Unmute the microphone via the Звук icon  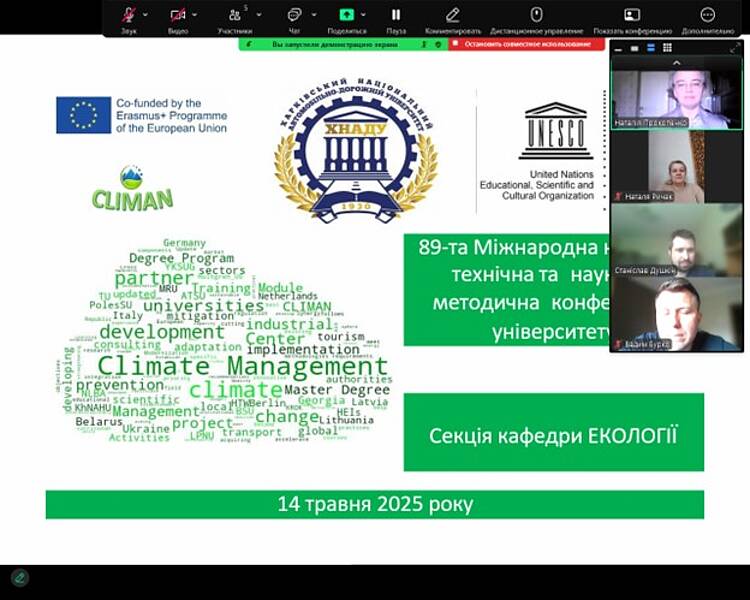pos(128,15)
